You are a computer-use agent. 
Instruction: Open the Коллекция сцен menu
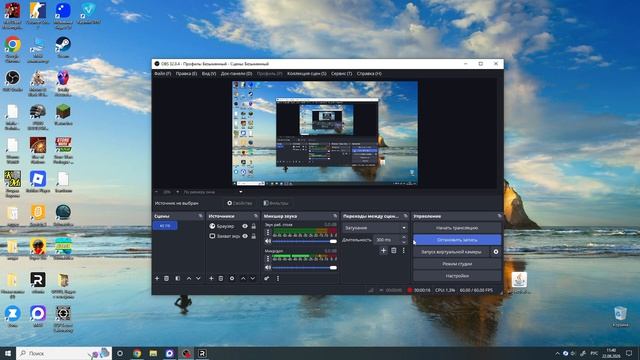tap(307, 74)
